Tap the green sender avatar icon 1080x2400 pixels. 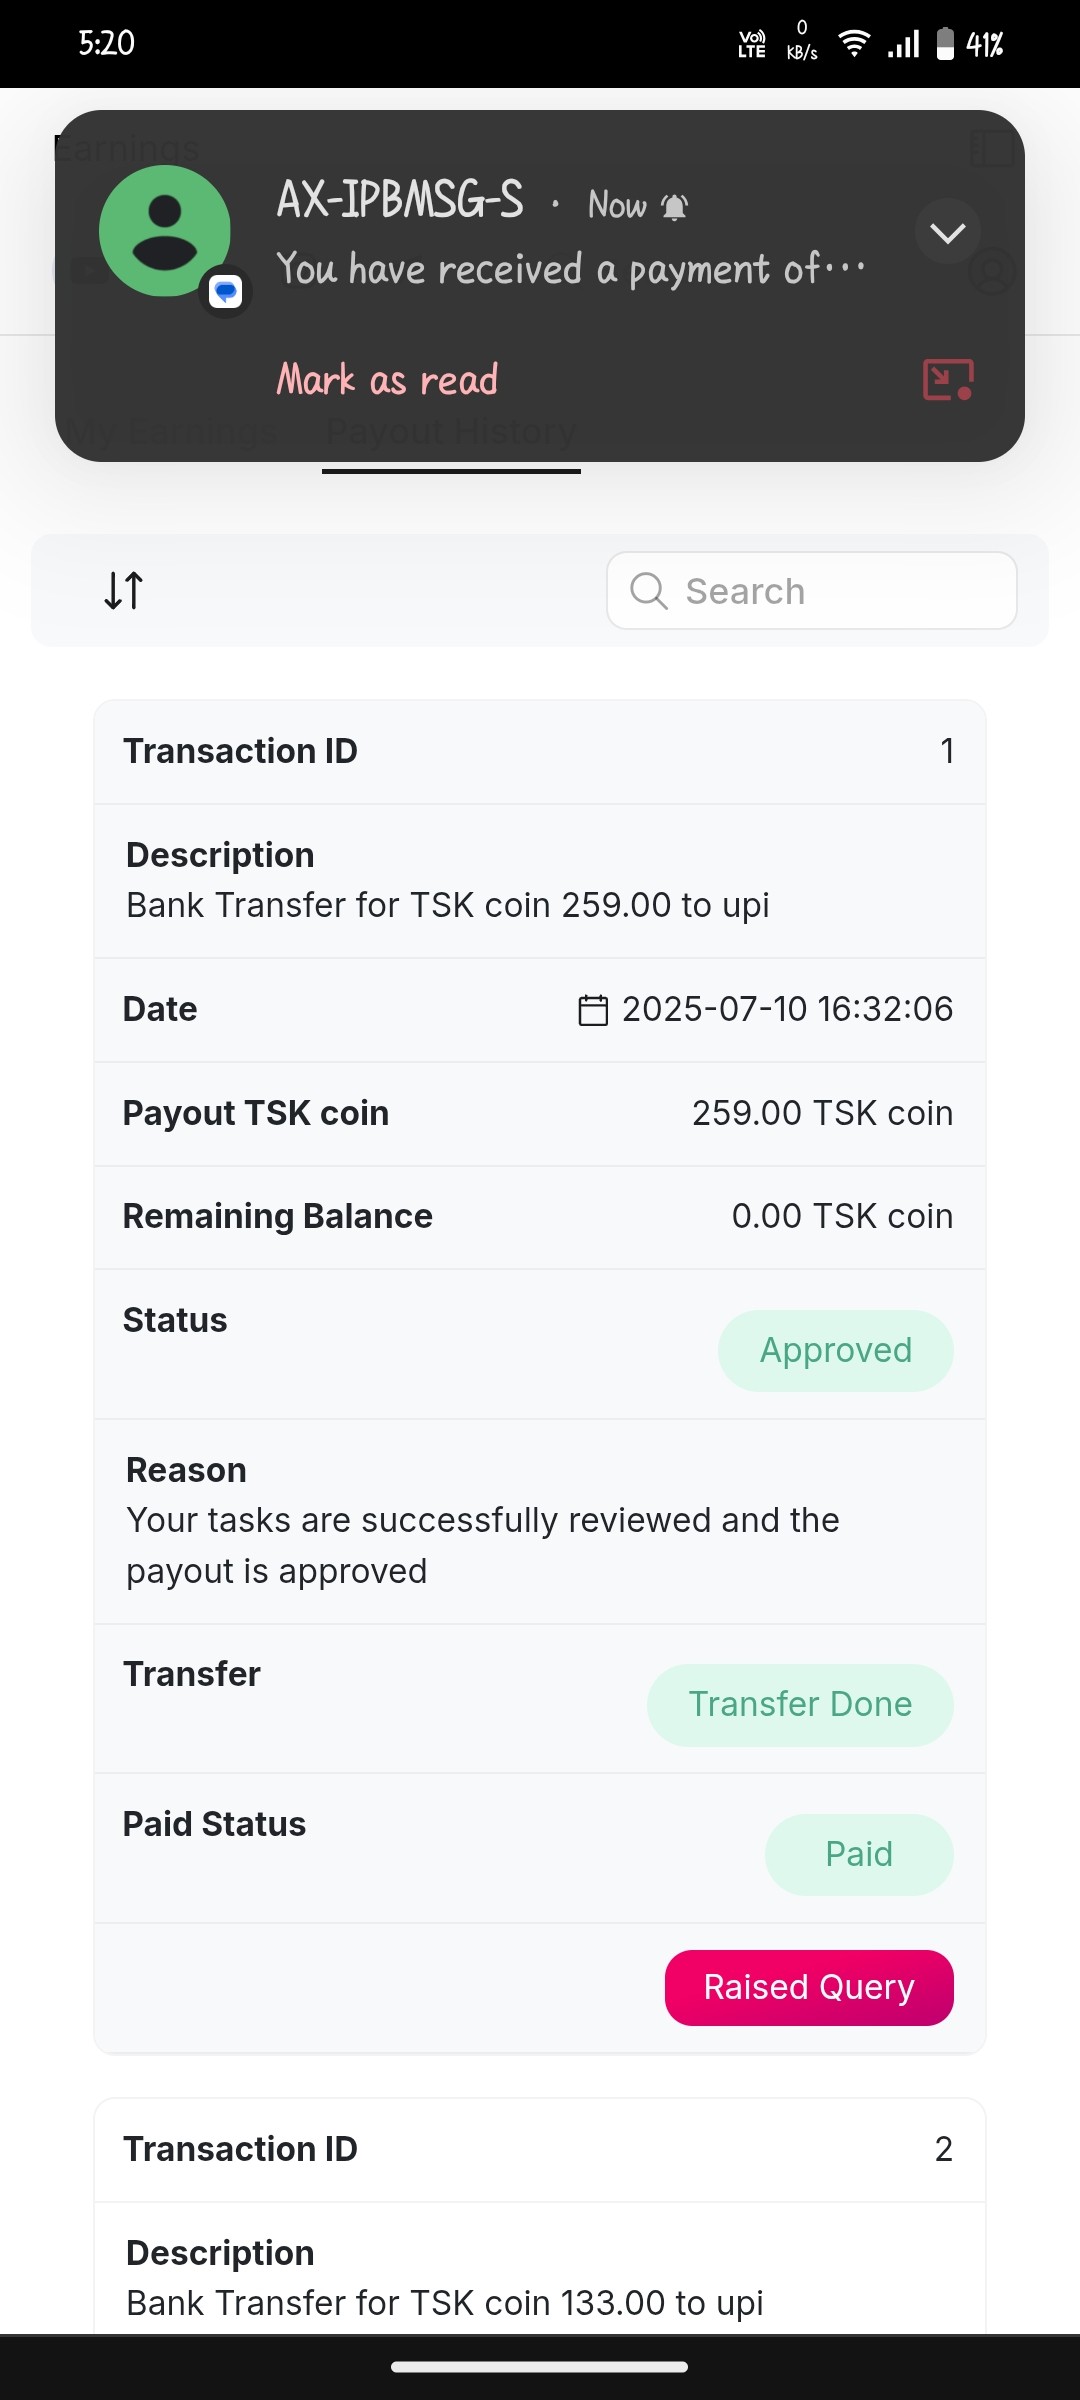(165, 231)
